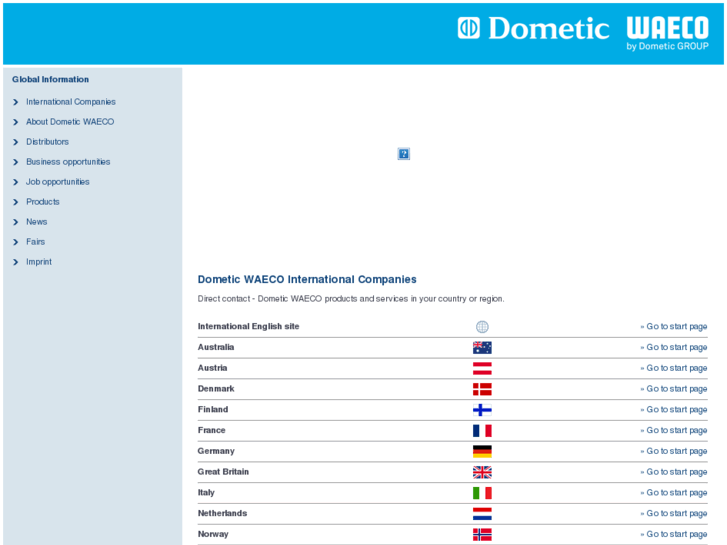This screenshot has height=545, width=727.
Task: Go to start page for International English site
Action: (x=674, y=327)
